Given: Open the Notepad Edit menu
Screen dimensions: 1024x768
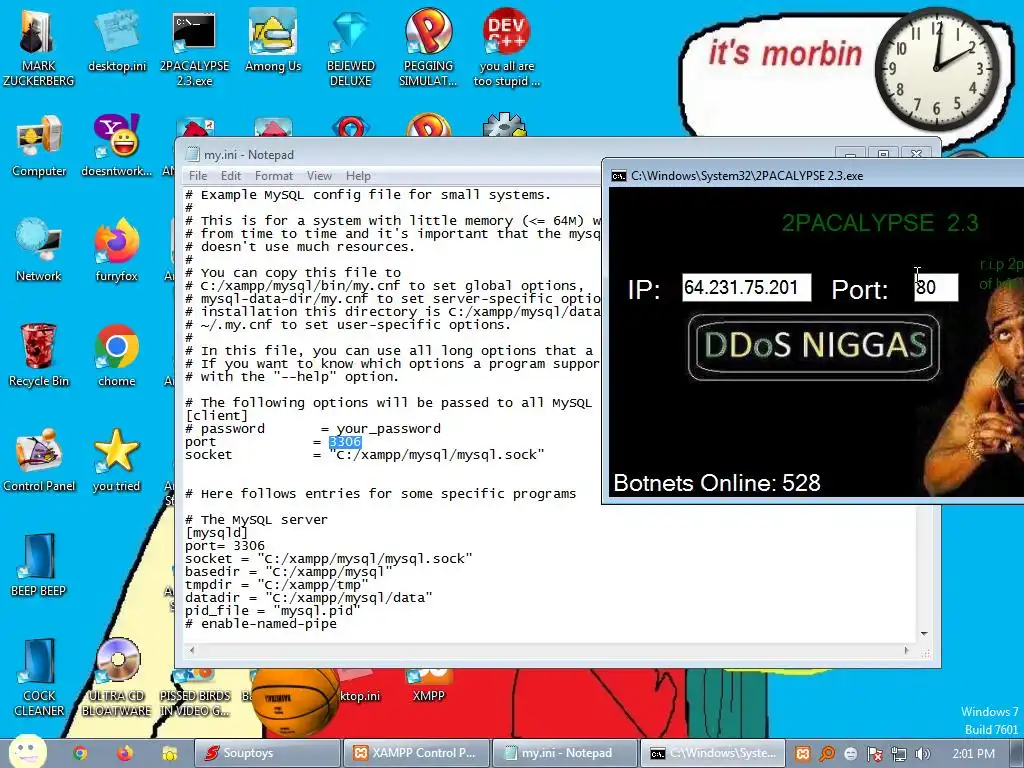Looking at the screenshot, I should point(231,176).
